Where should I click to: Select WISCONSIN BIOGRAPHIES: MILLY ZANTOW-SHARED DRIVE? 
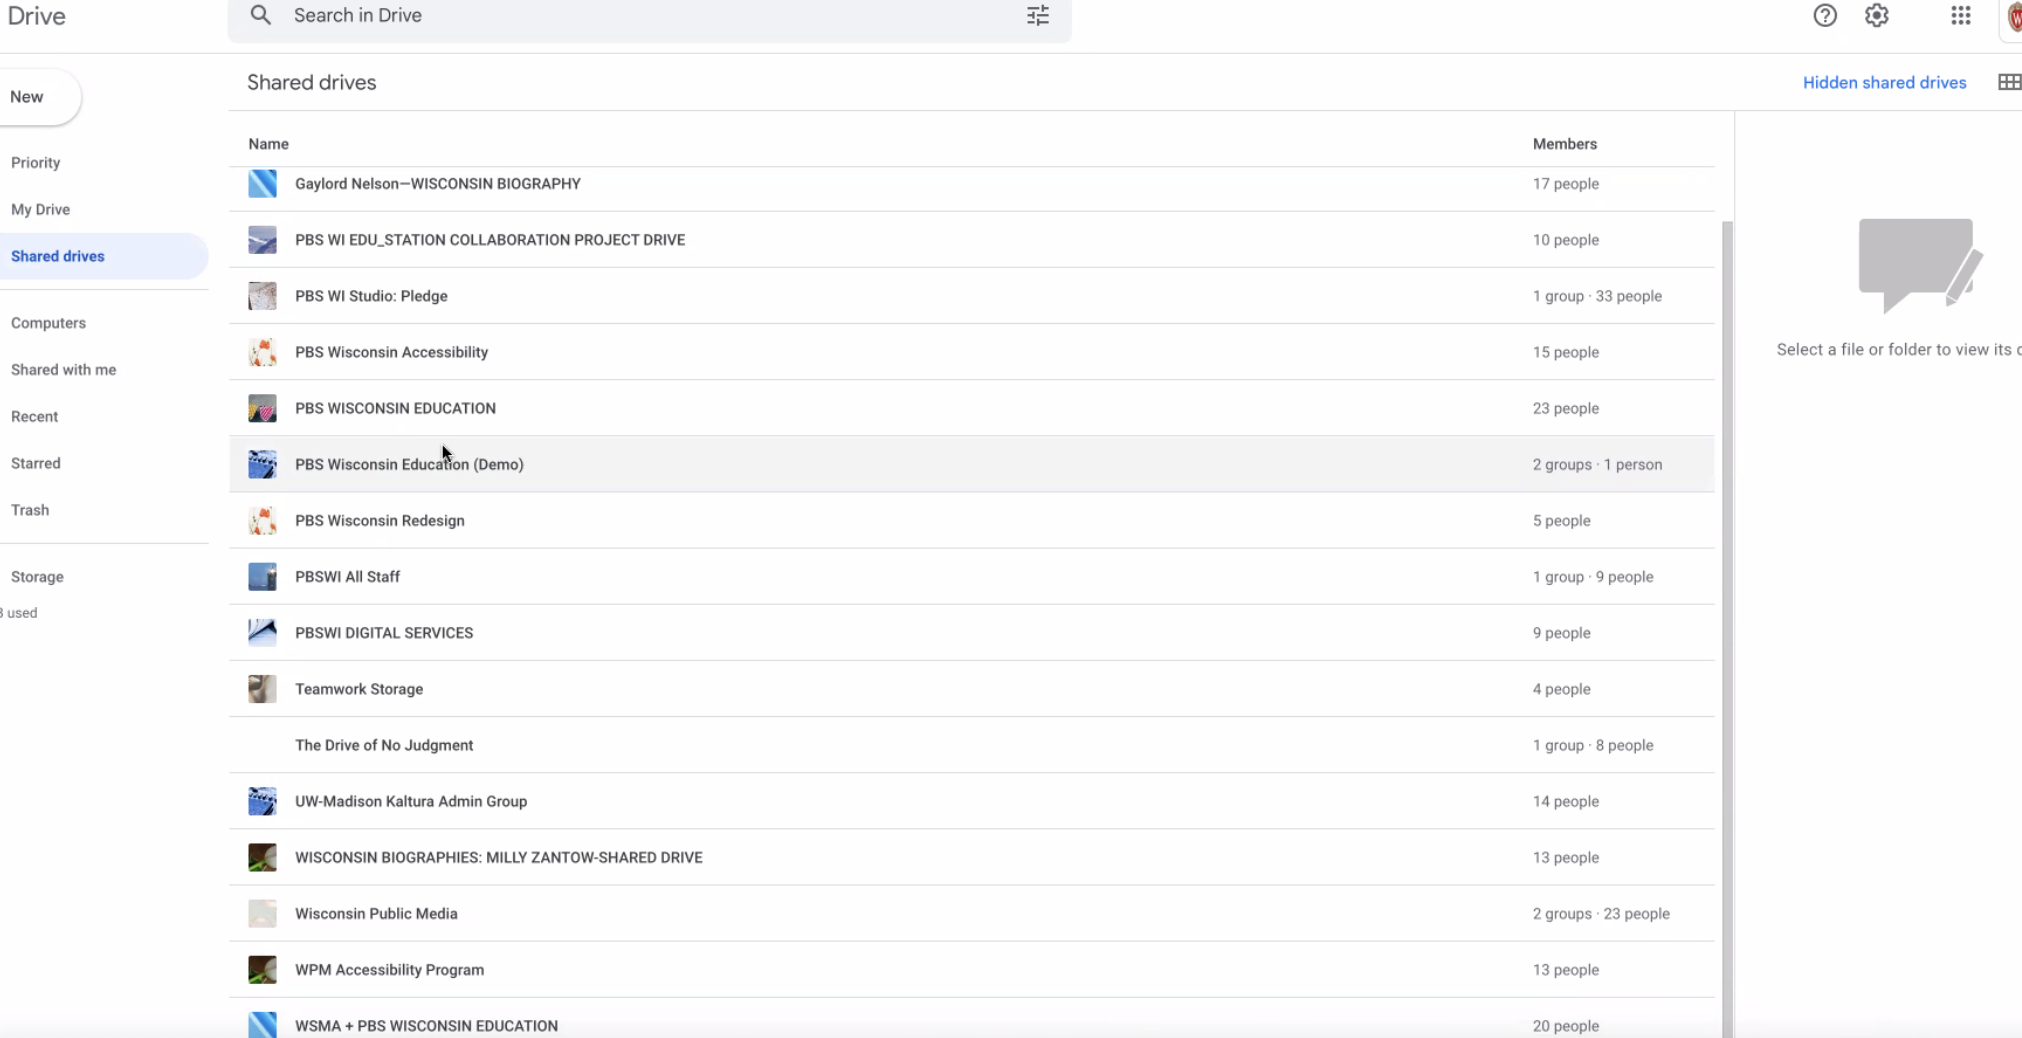971,857
